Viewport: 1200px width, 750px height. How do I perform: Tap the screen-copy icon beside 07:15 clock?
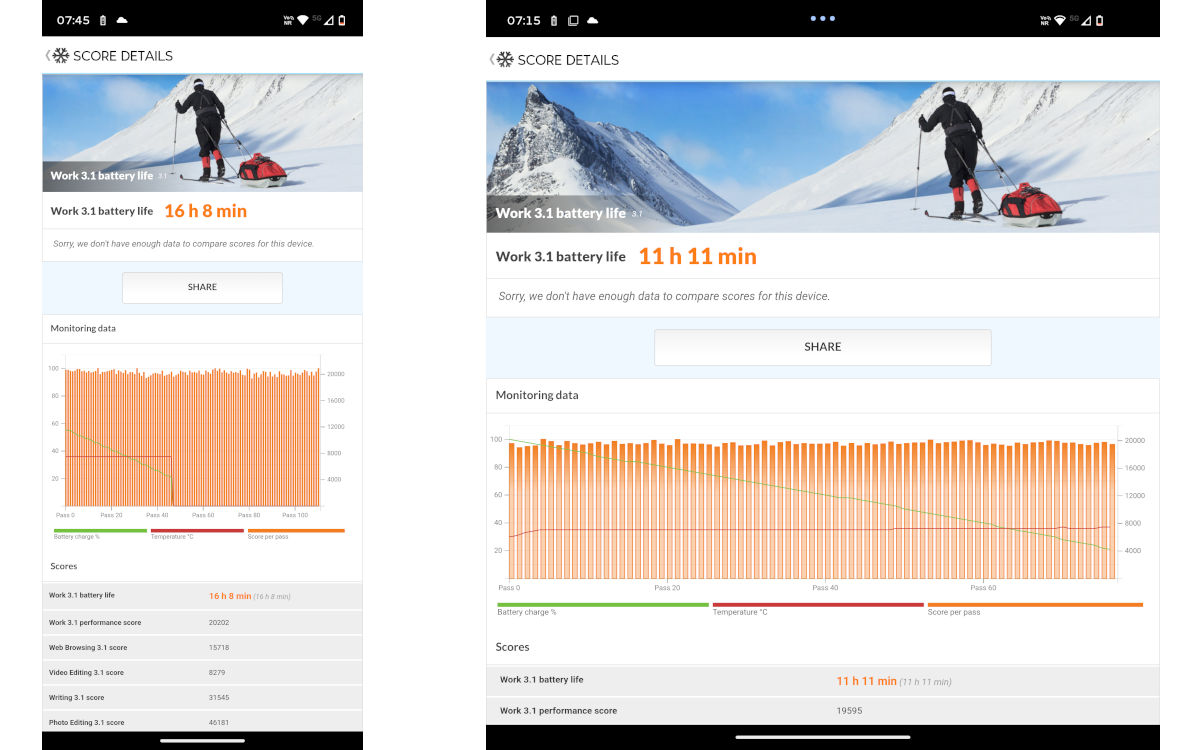pos(573,20)
